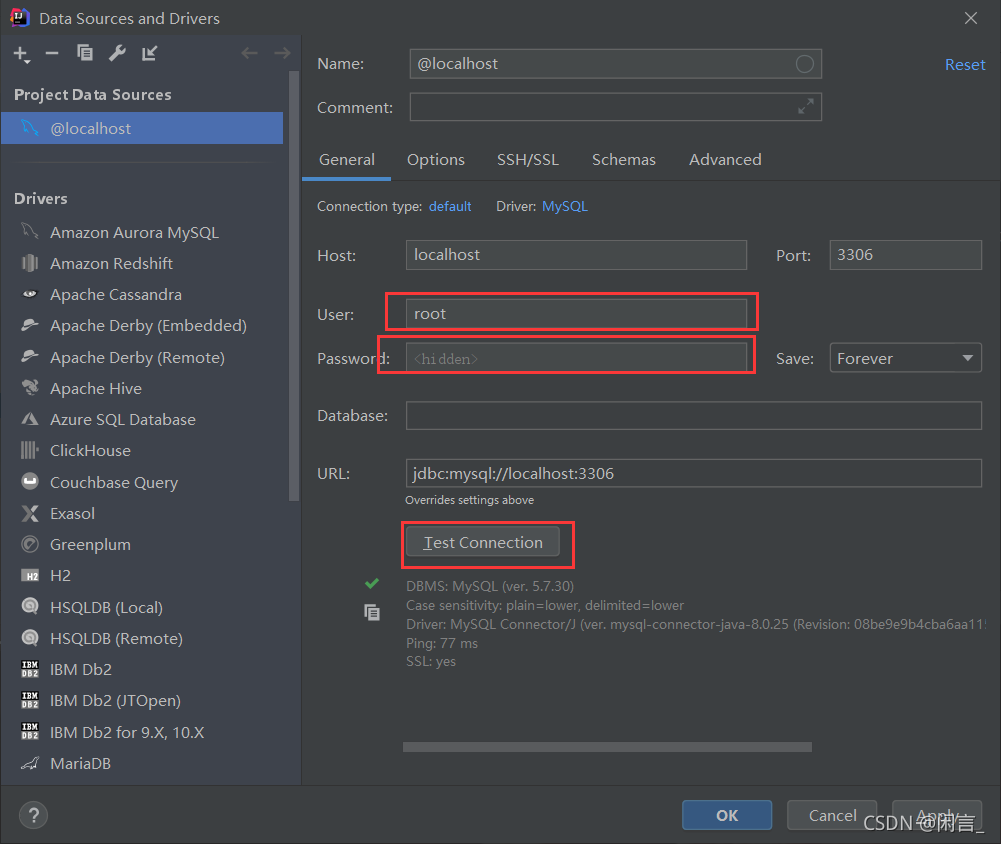Focus the Name input field
The image size is (1001, 844).
click(615, 64)
